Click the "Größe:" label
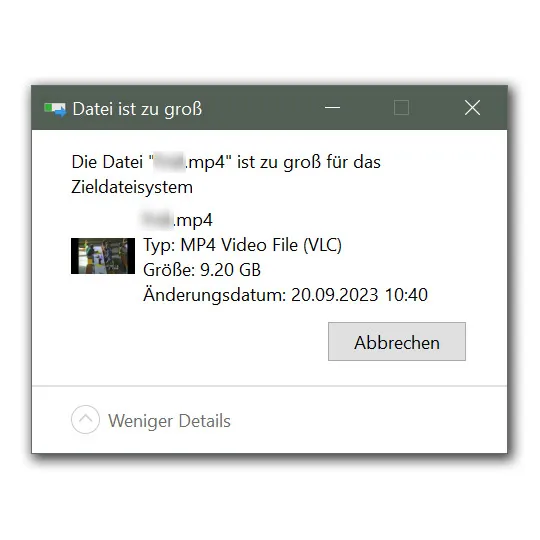The height and width of the screenshot is (540, 540). 169,270
